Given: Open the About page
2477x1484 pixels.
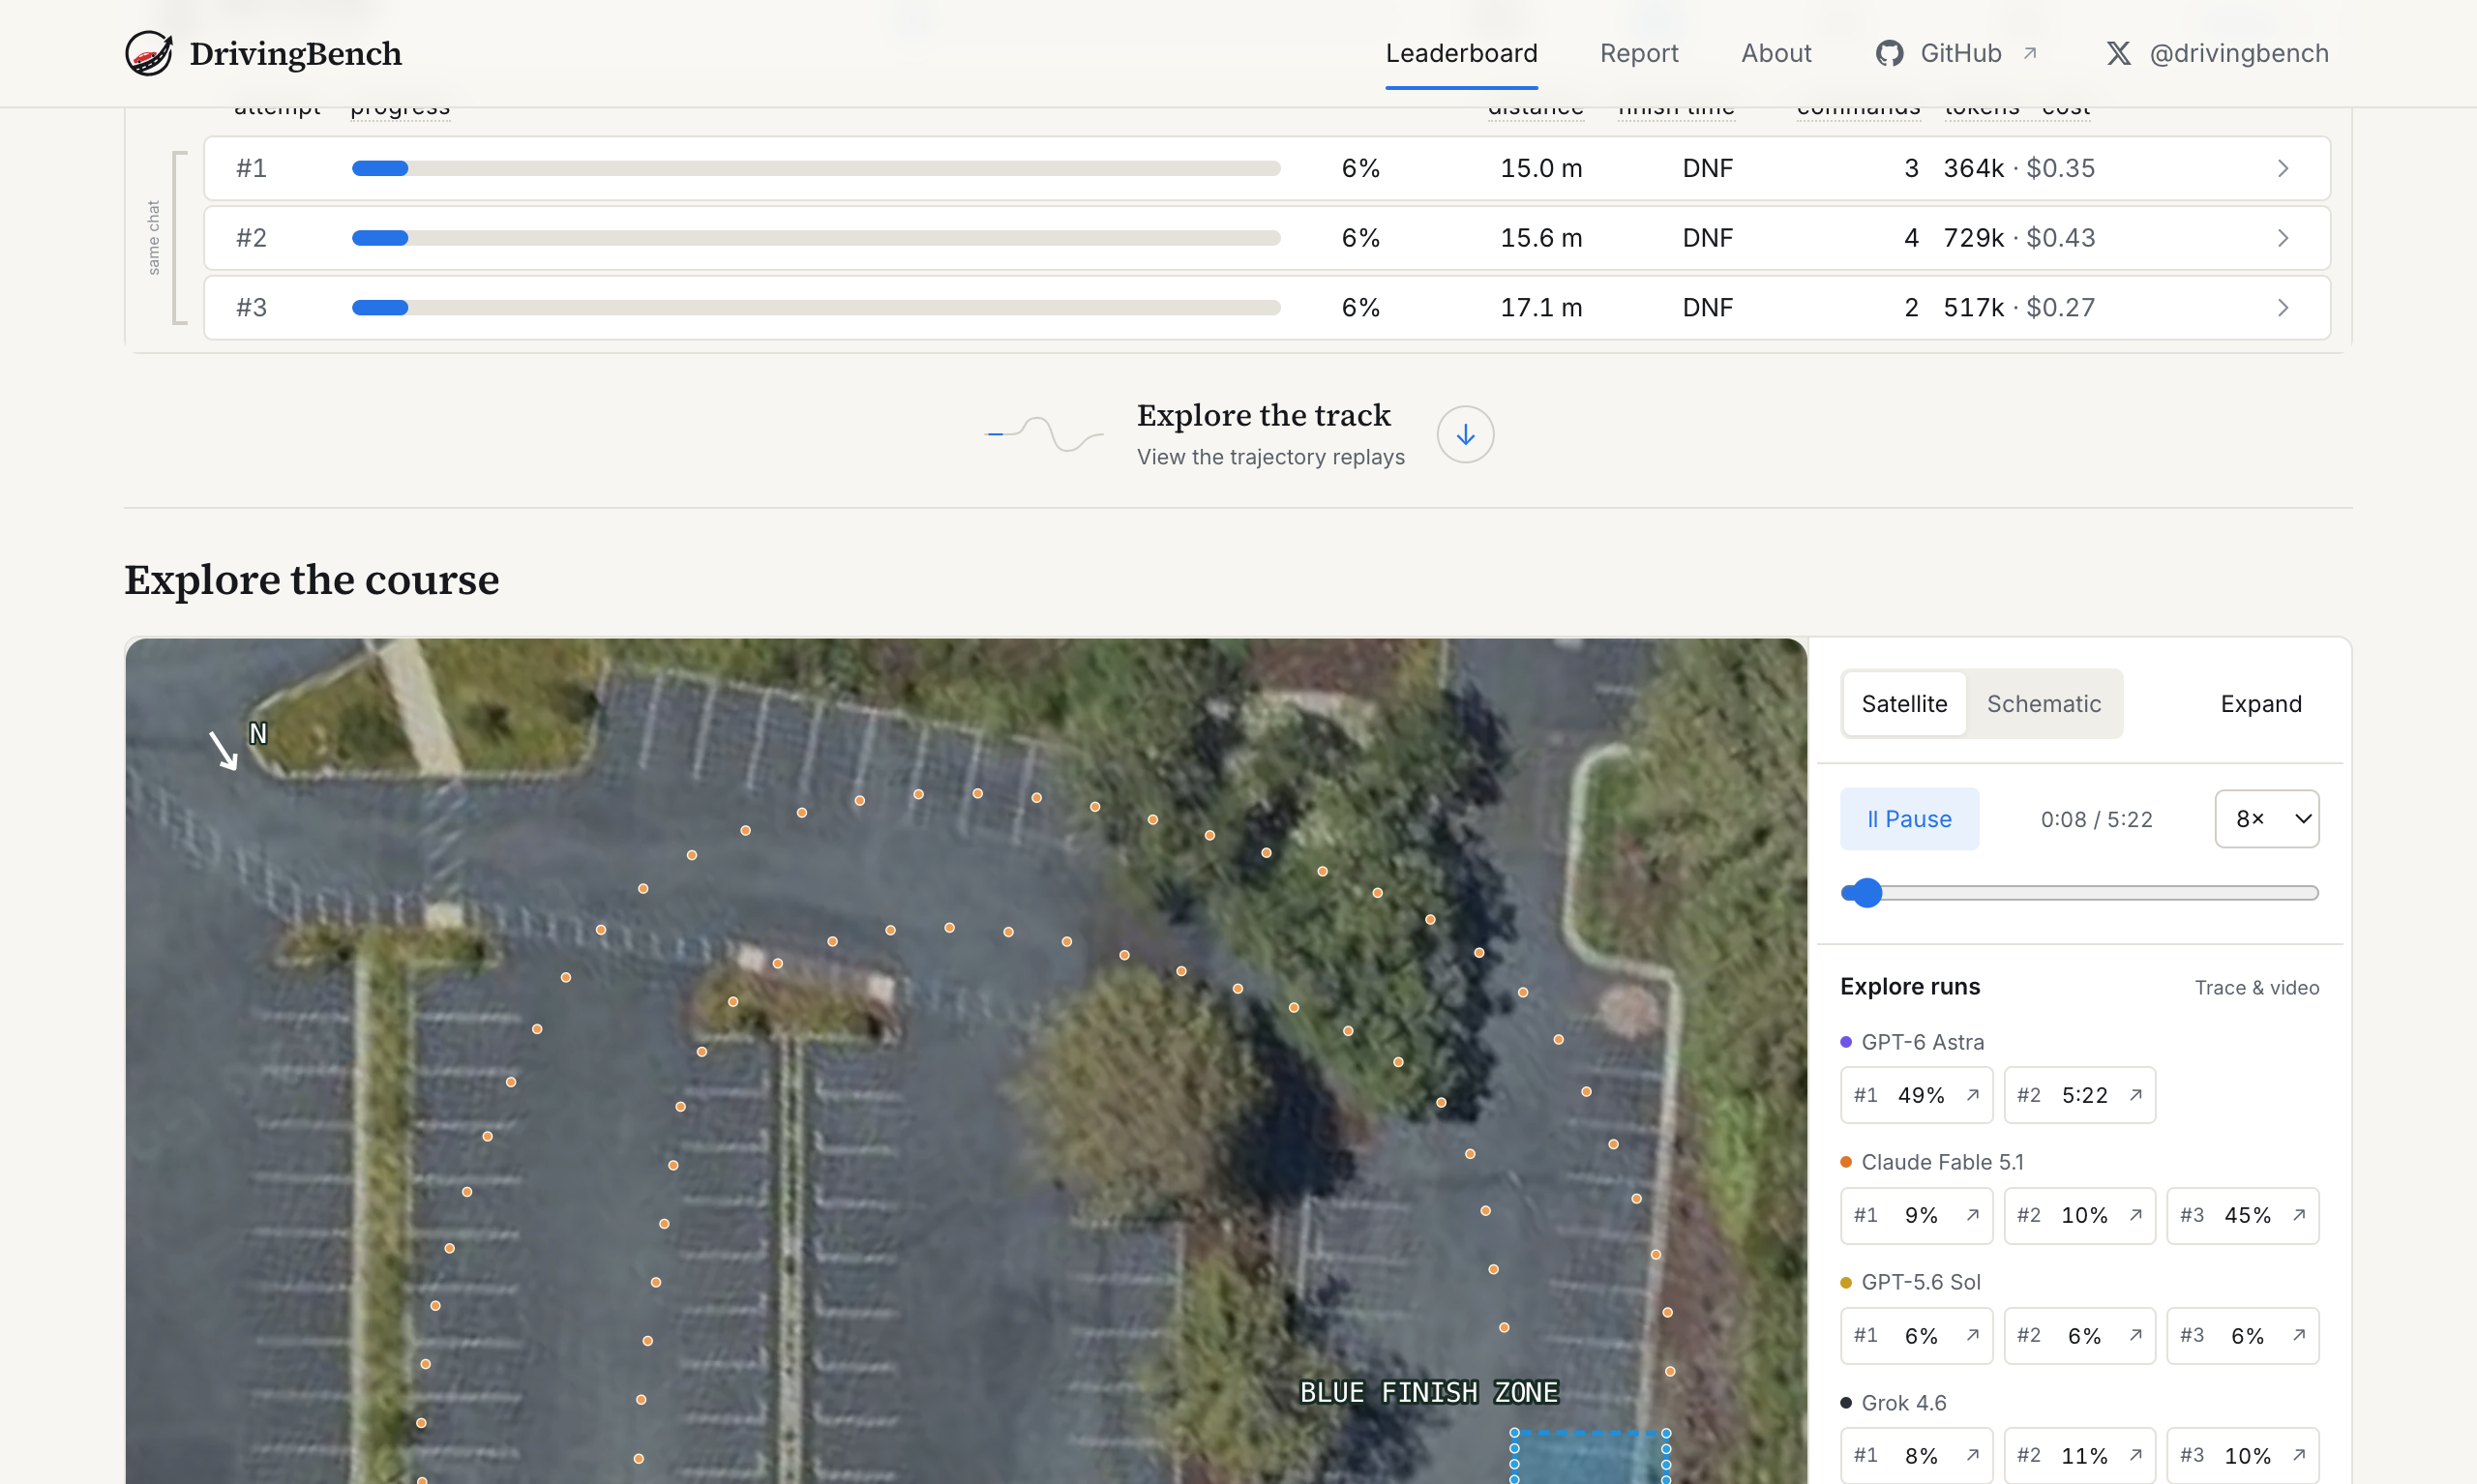Looking at the screenshot, I should tap(1776, 53).
